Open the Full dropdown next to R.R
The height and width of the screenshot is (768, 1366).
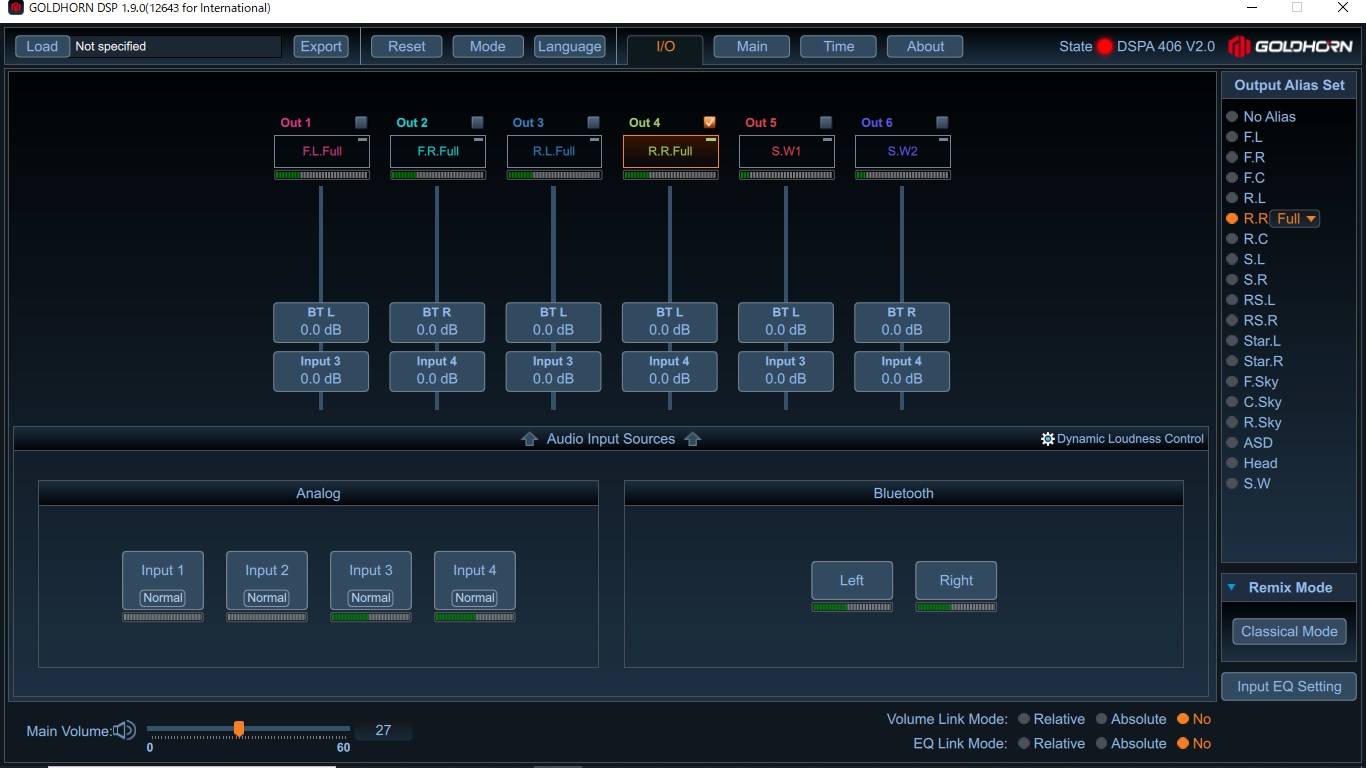point(1295,219)
